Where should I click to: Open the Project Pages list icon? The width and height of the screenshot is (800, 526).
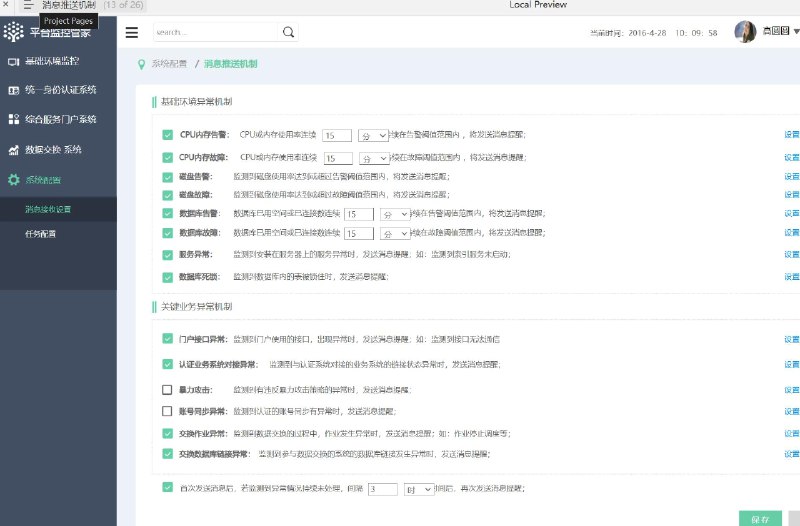[28, 5]
